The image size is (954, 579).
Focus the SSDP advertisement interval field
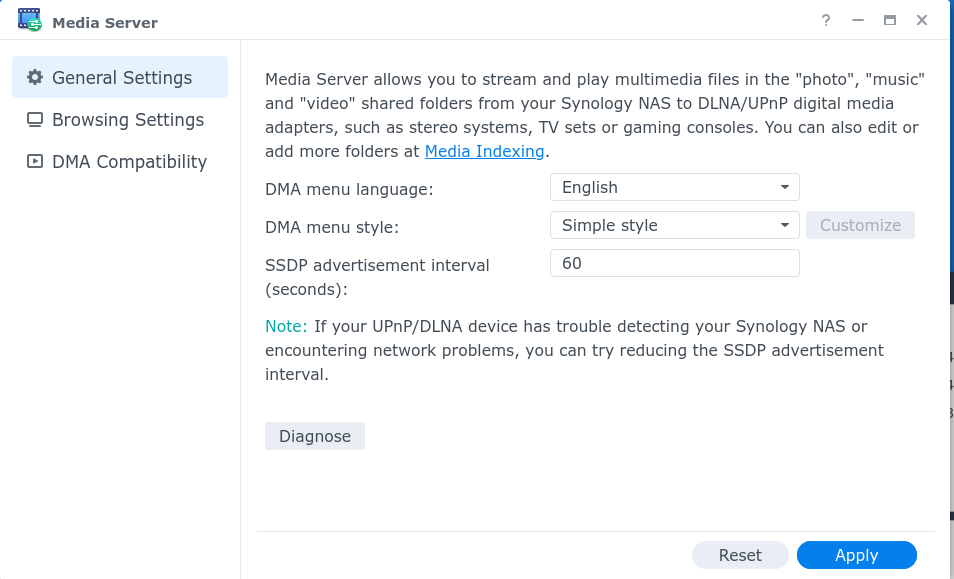(x=674, y=263)
